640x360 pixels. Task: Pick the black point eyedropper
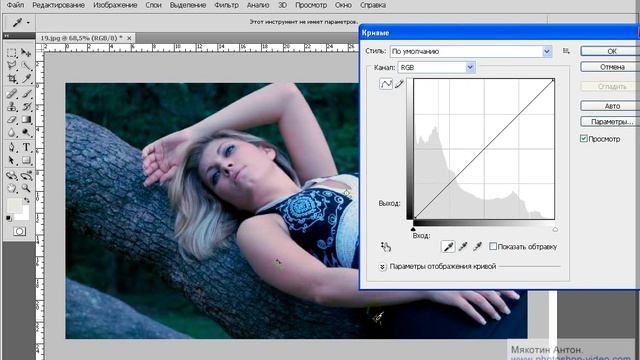448,247
